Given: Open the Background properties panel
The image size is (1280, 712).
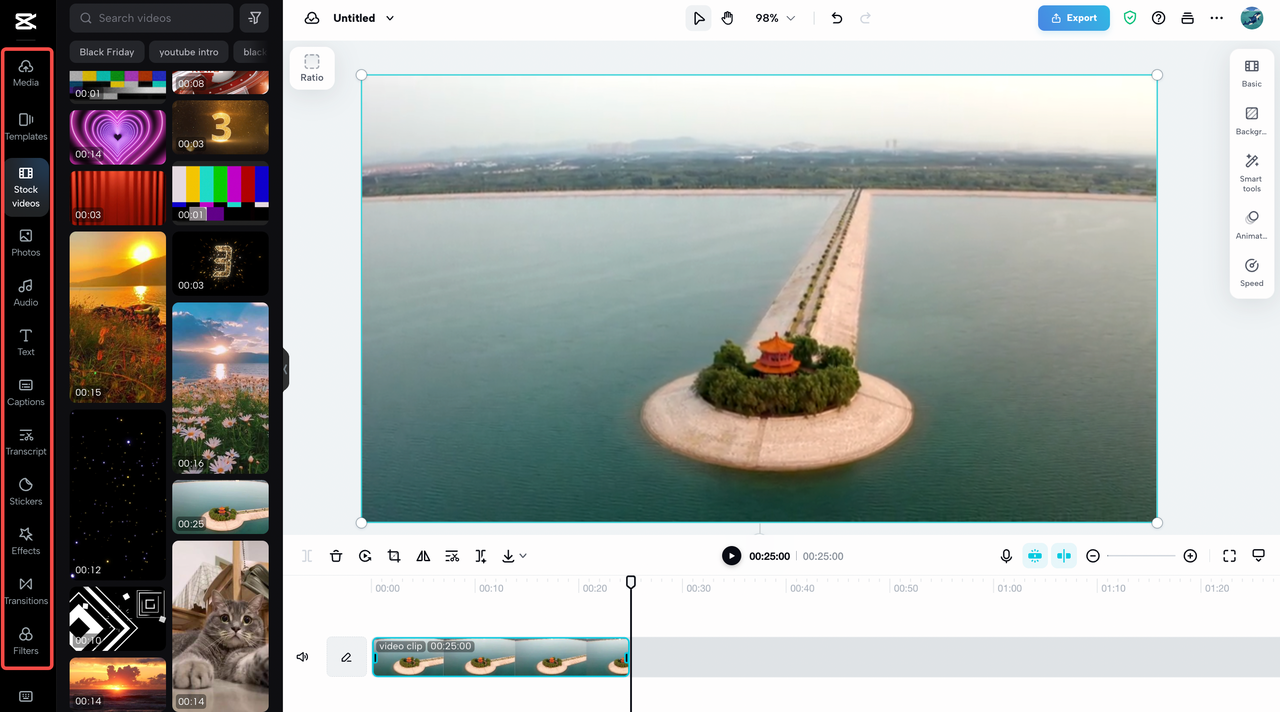Looking at the screenshot, I should [x=1252, y=122].
